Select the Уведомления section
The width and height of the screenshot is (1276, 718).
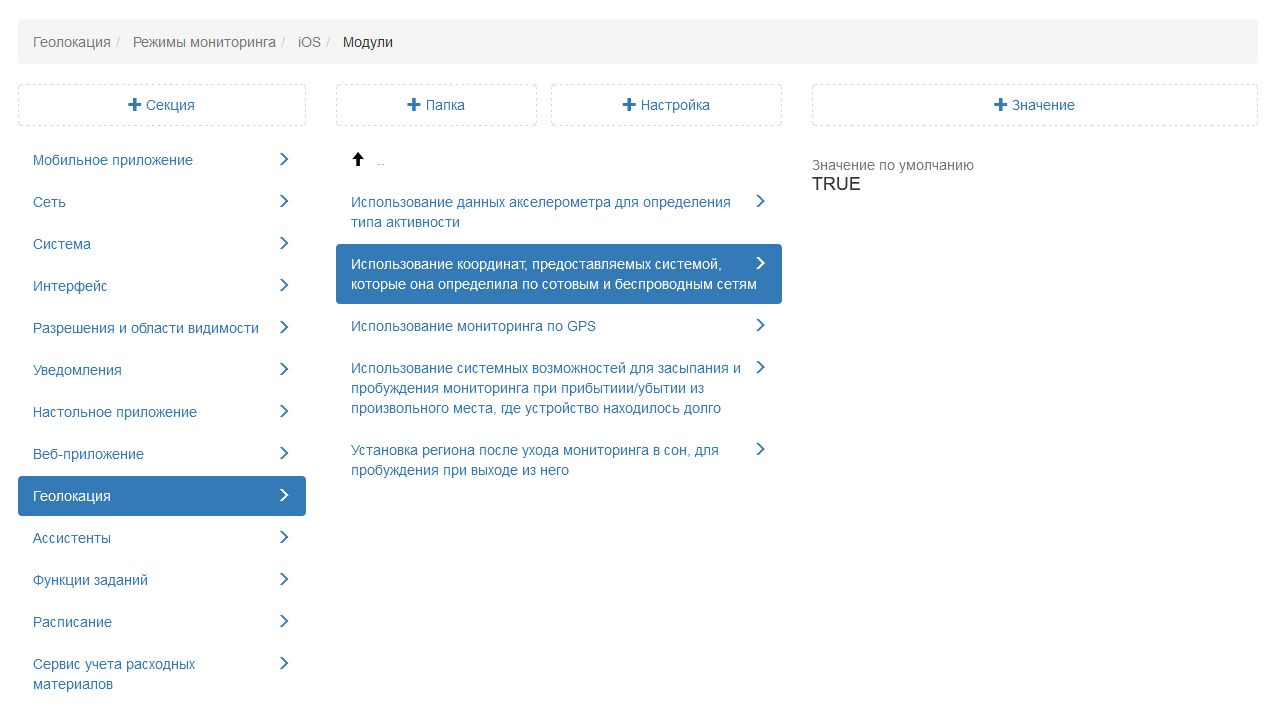tap(77, 370)
